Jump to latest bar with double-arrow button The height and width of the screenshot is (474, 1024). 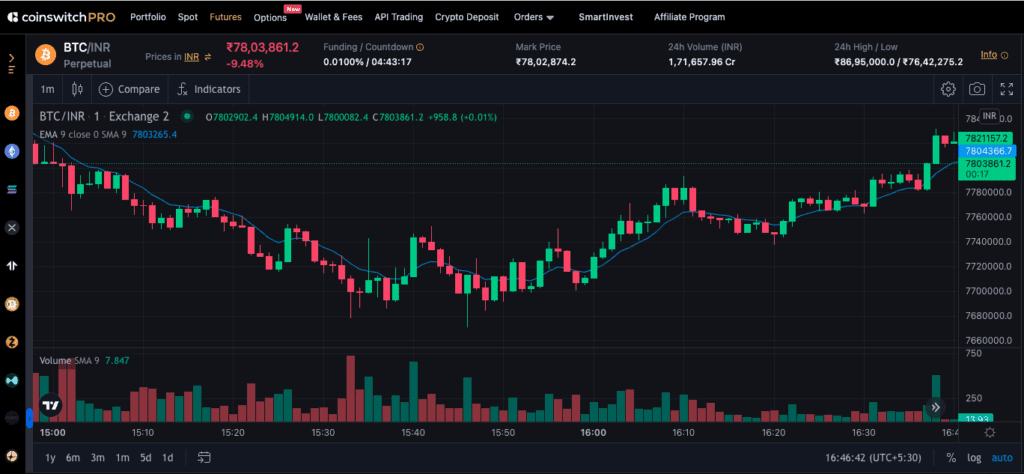pos(935,407)
